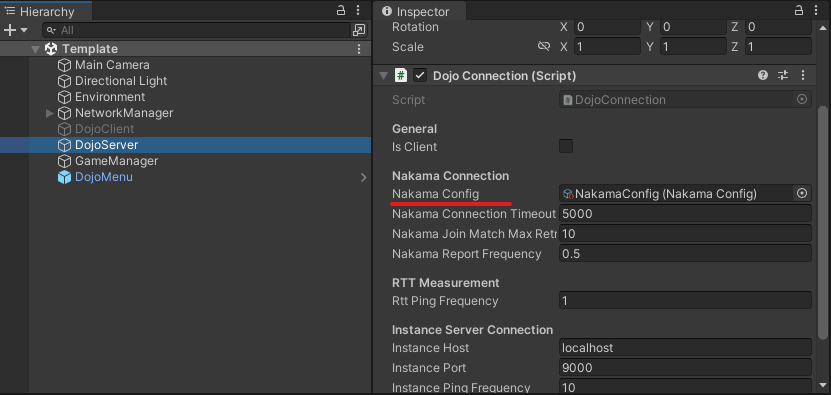Open the Template scene three-dot menu
The image size is (831, 395).
tap(359, 49)
